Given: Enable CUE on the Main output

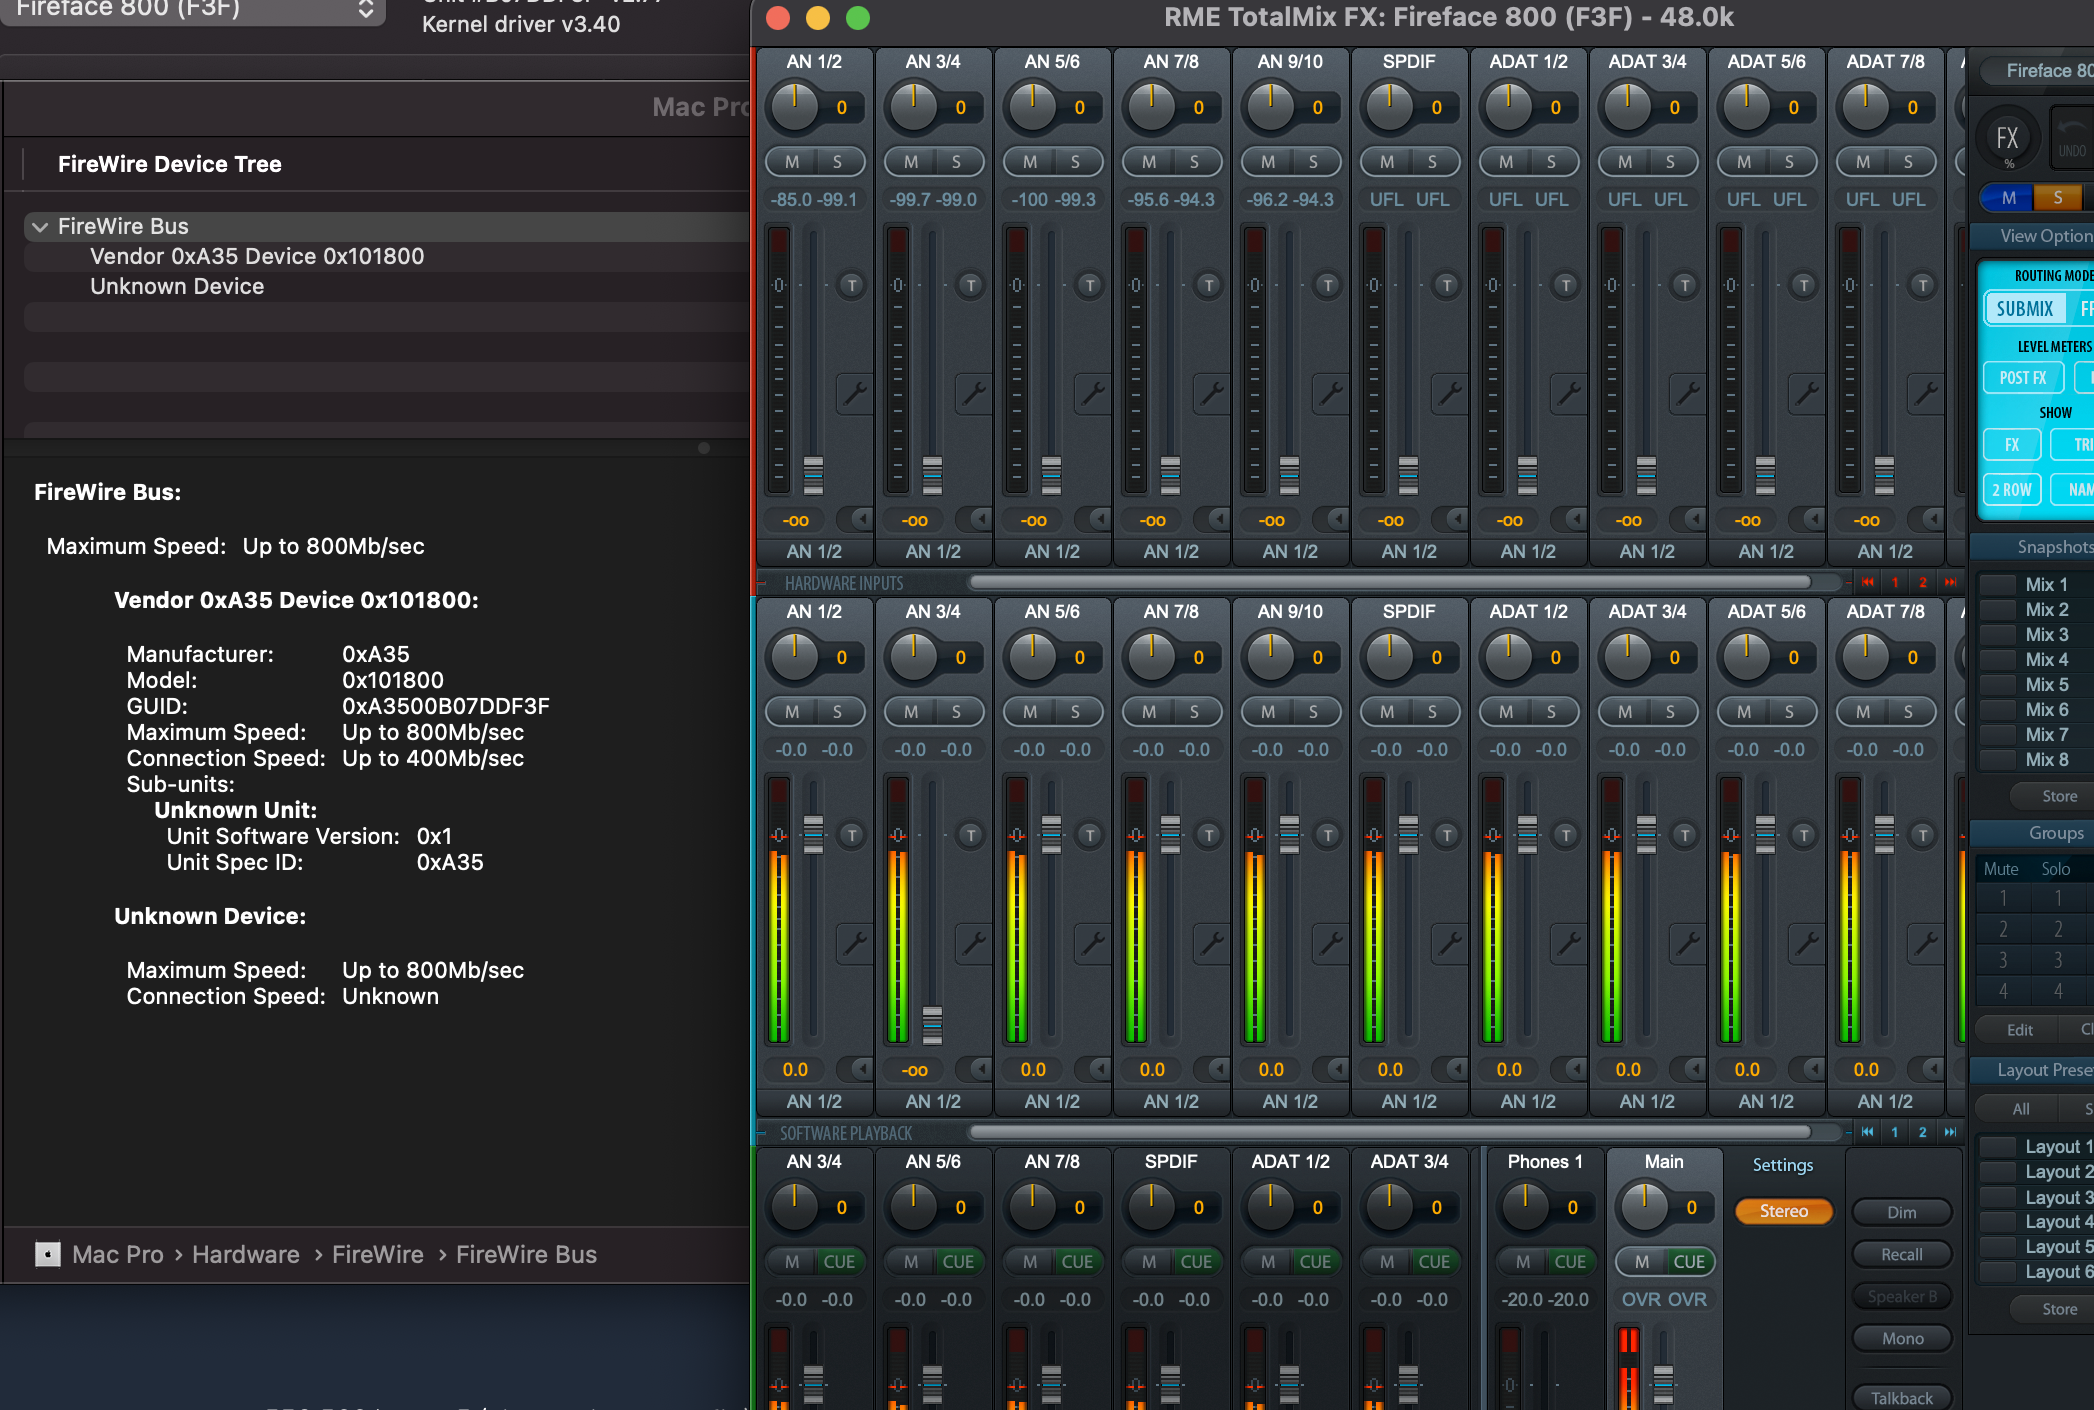Looking at the screenshot, I should click(x=1689, y=1262).
